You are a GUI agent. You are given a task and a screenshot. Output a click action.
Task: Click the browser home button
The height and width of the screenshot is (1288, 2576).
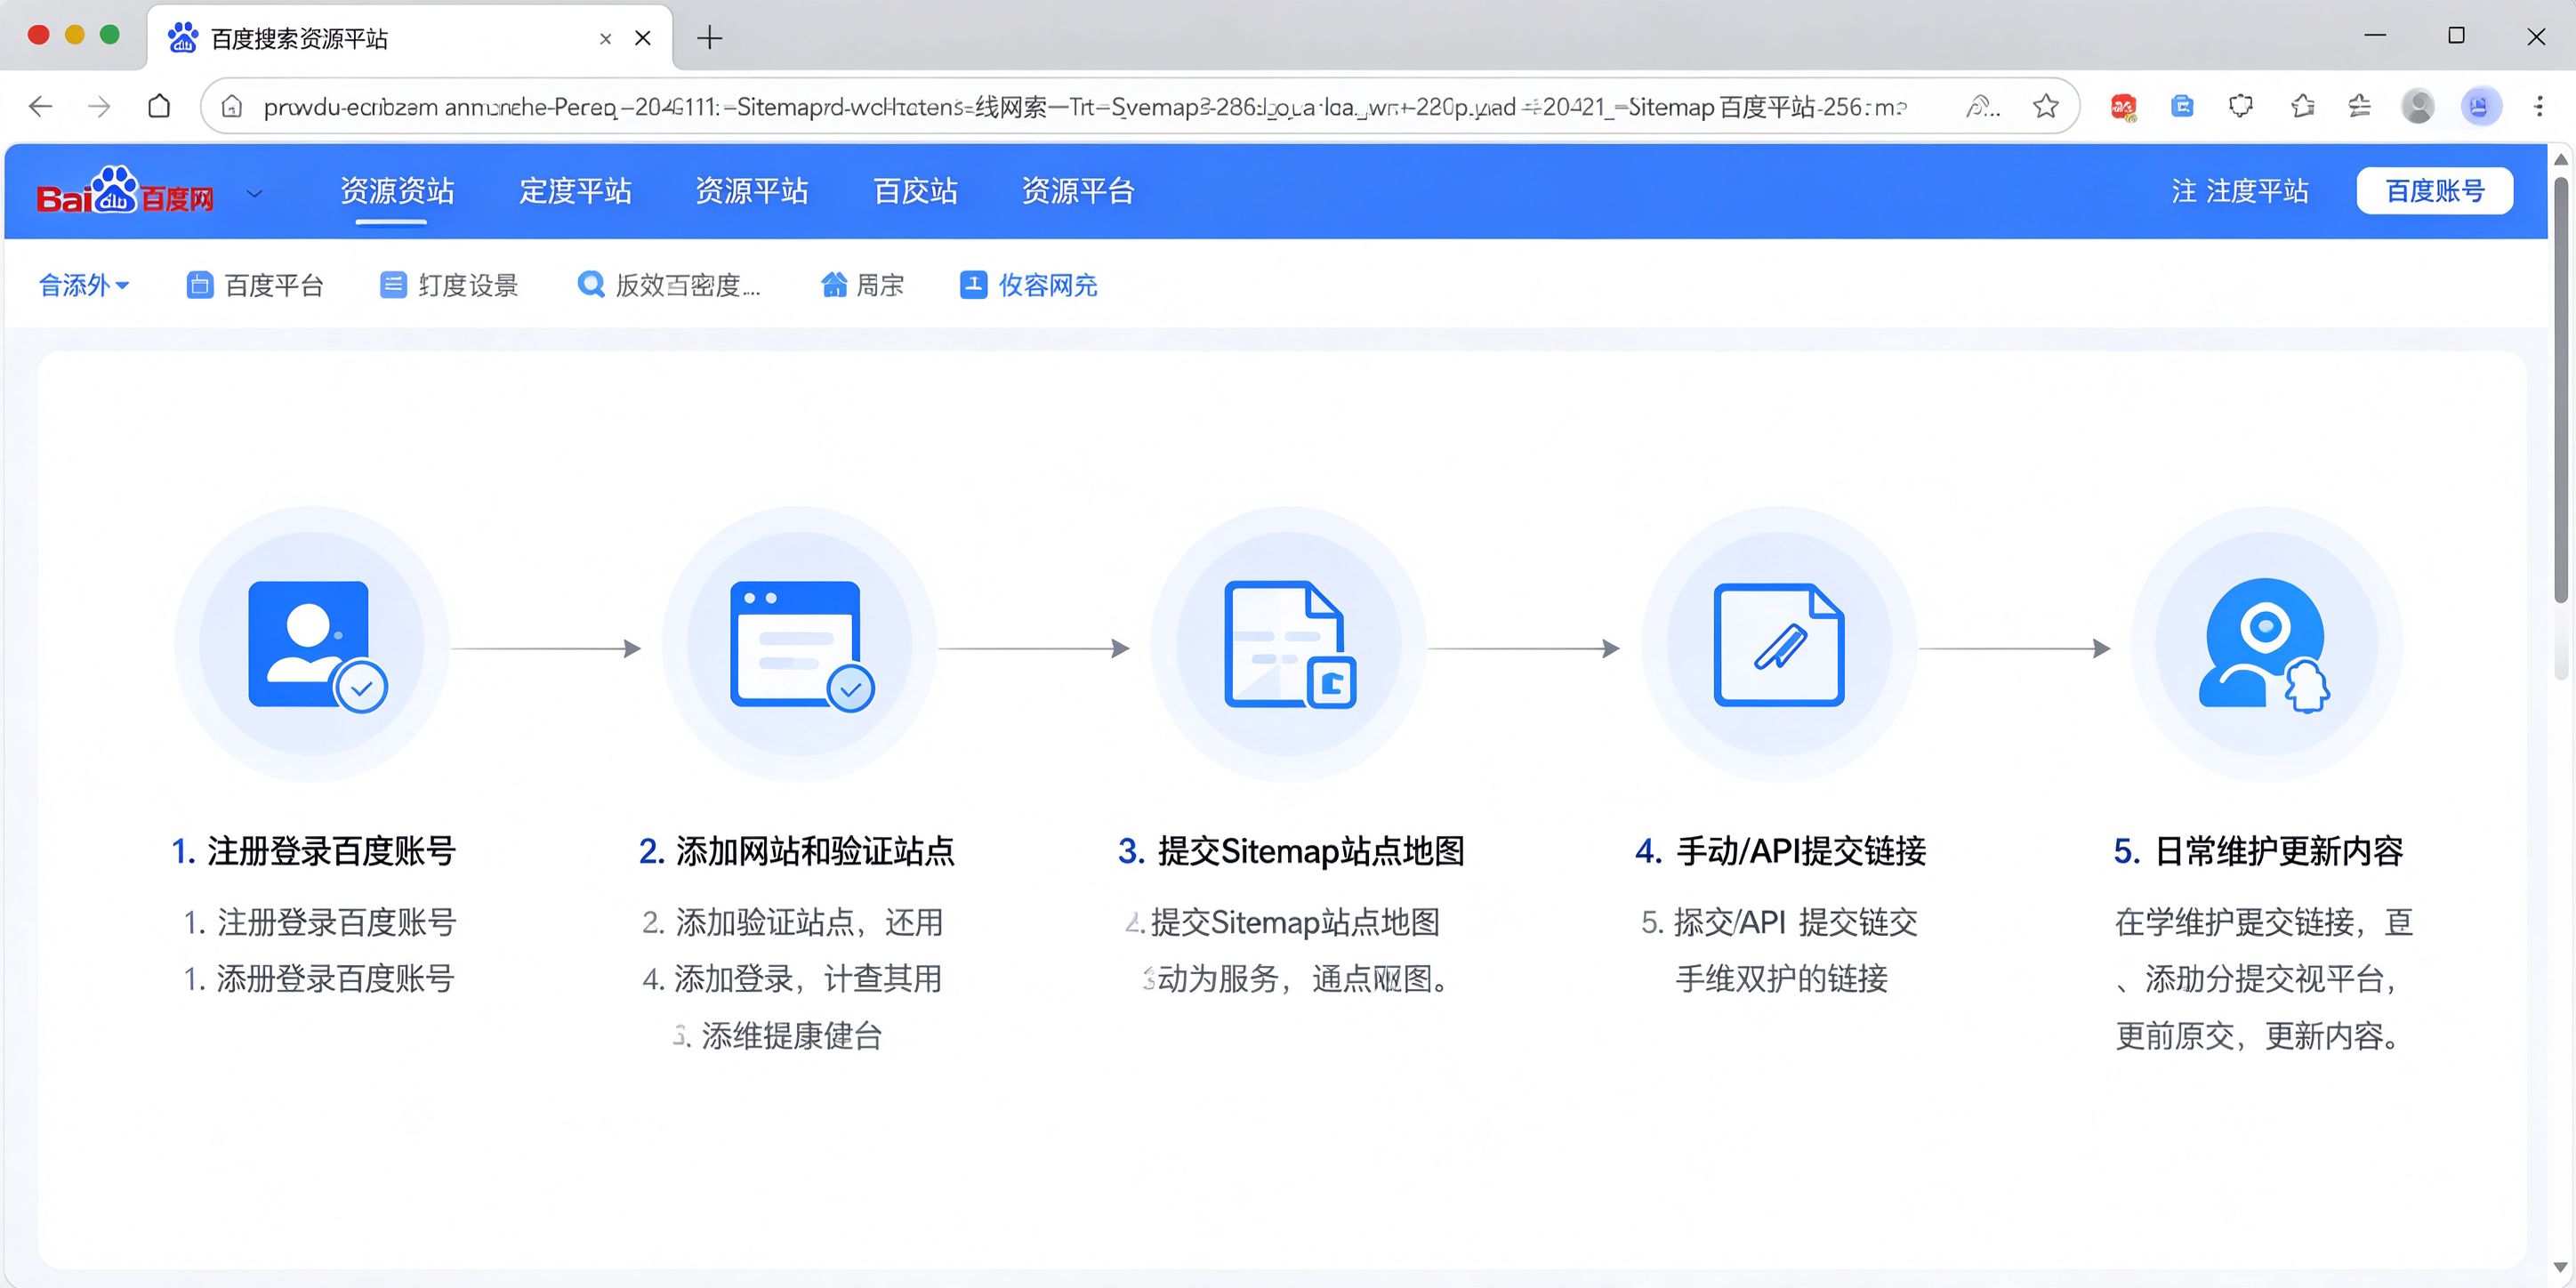(159, 106)
